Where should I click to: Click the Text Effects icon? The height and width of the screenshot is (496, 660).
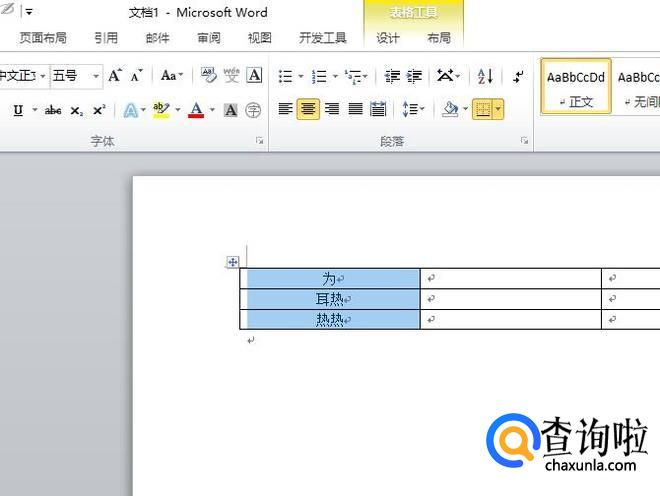pos(130,110)
